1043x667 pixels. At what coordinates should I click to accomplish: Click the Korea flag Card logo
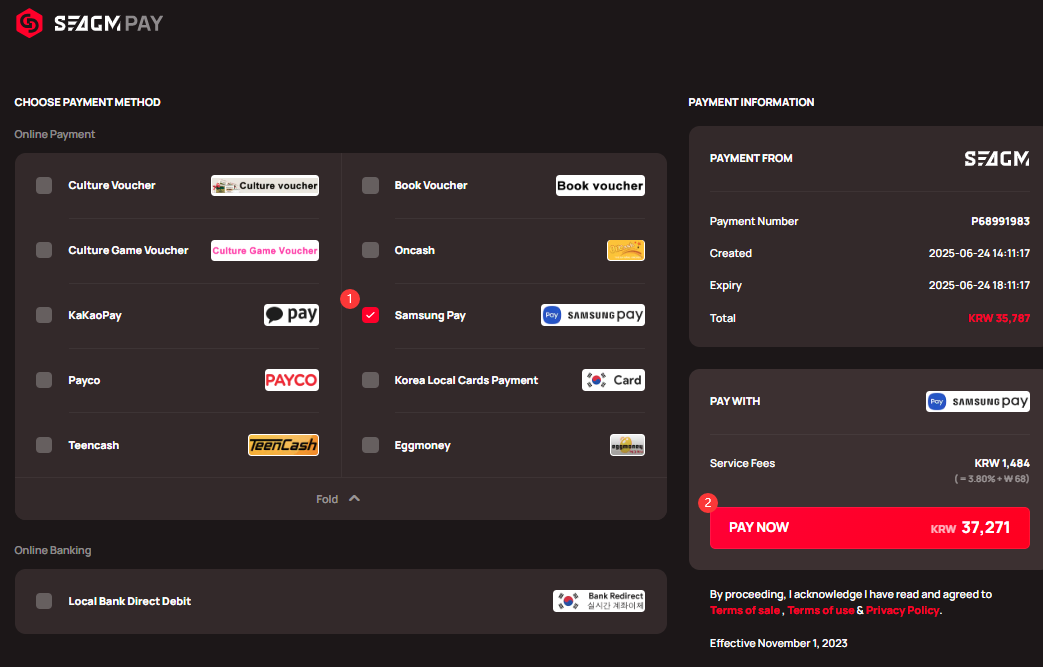(x=613, y=380)
